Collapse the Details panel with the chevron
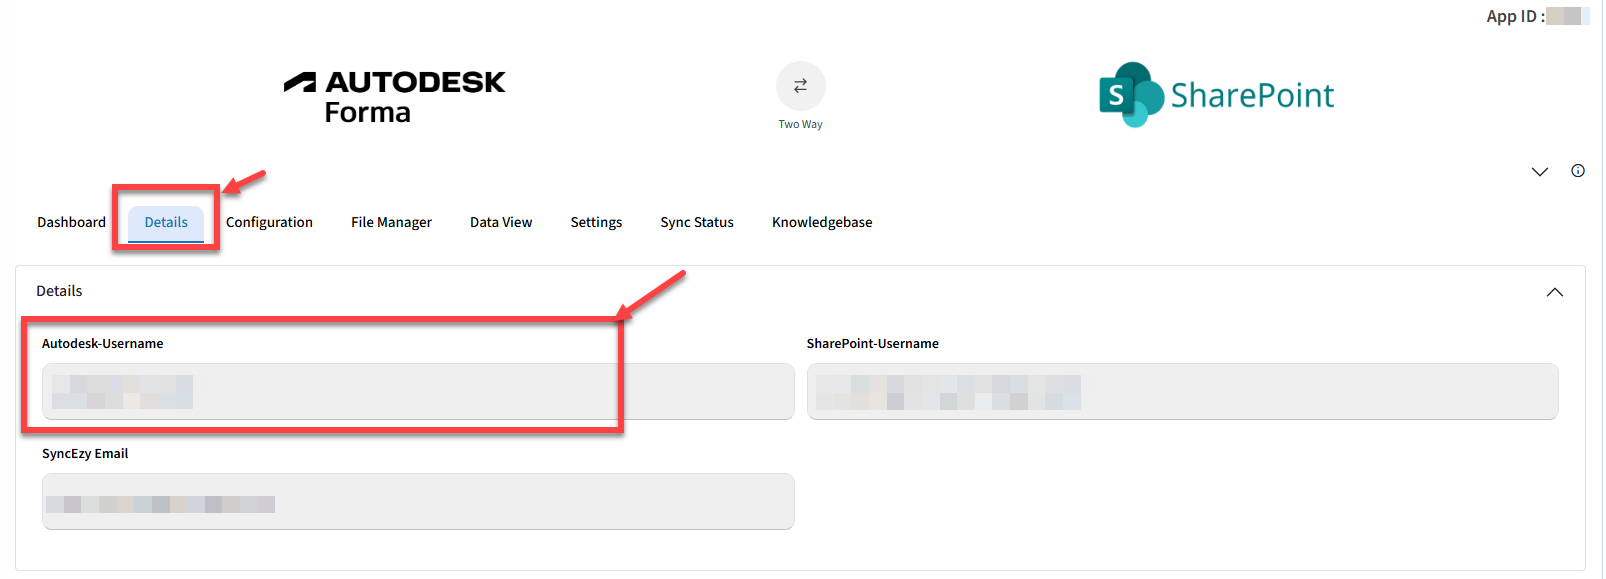 pyautogui.click(x=1554, y=292)
